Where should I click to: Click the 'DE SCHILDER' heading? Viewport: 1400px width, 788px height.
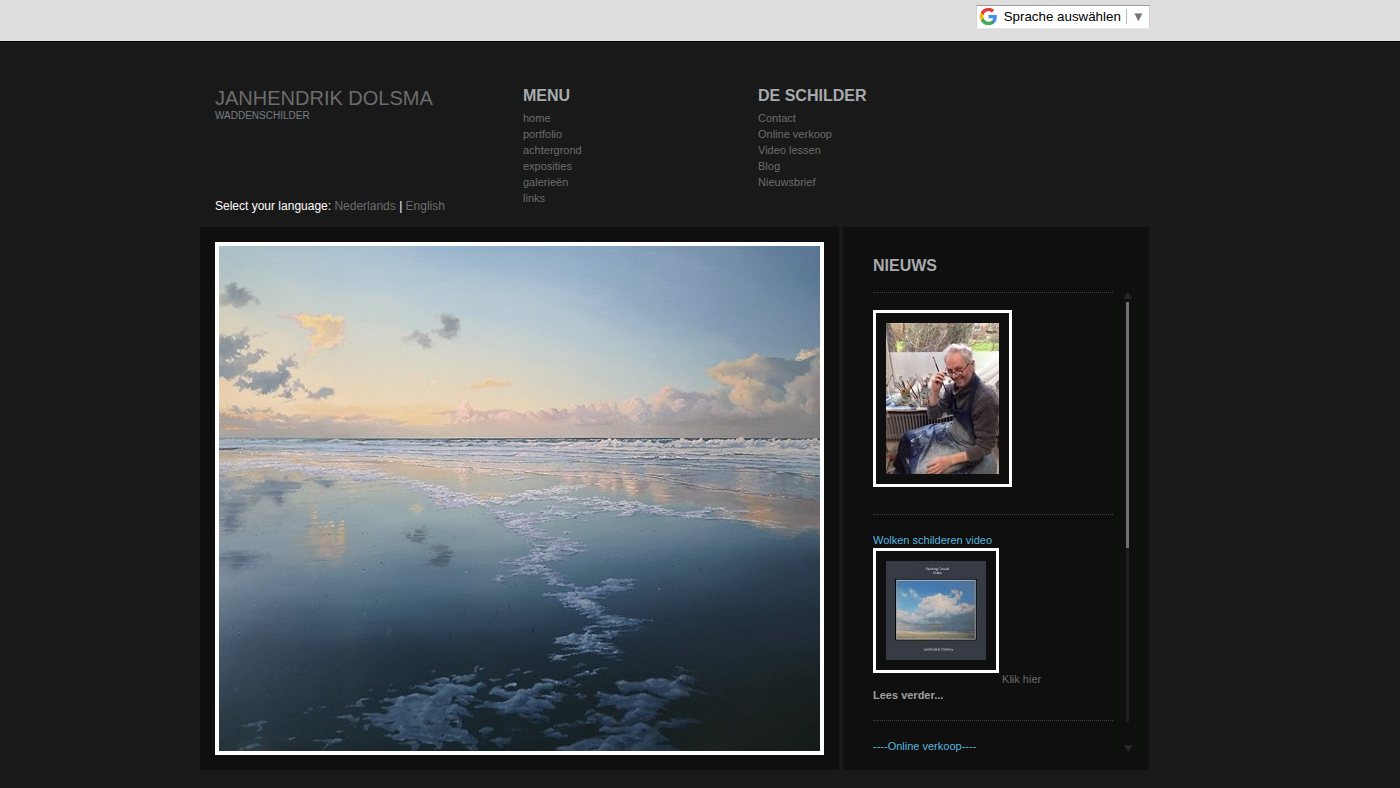[x=812, y=96]
